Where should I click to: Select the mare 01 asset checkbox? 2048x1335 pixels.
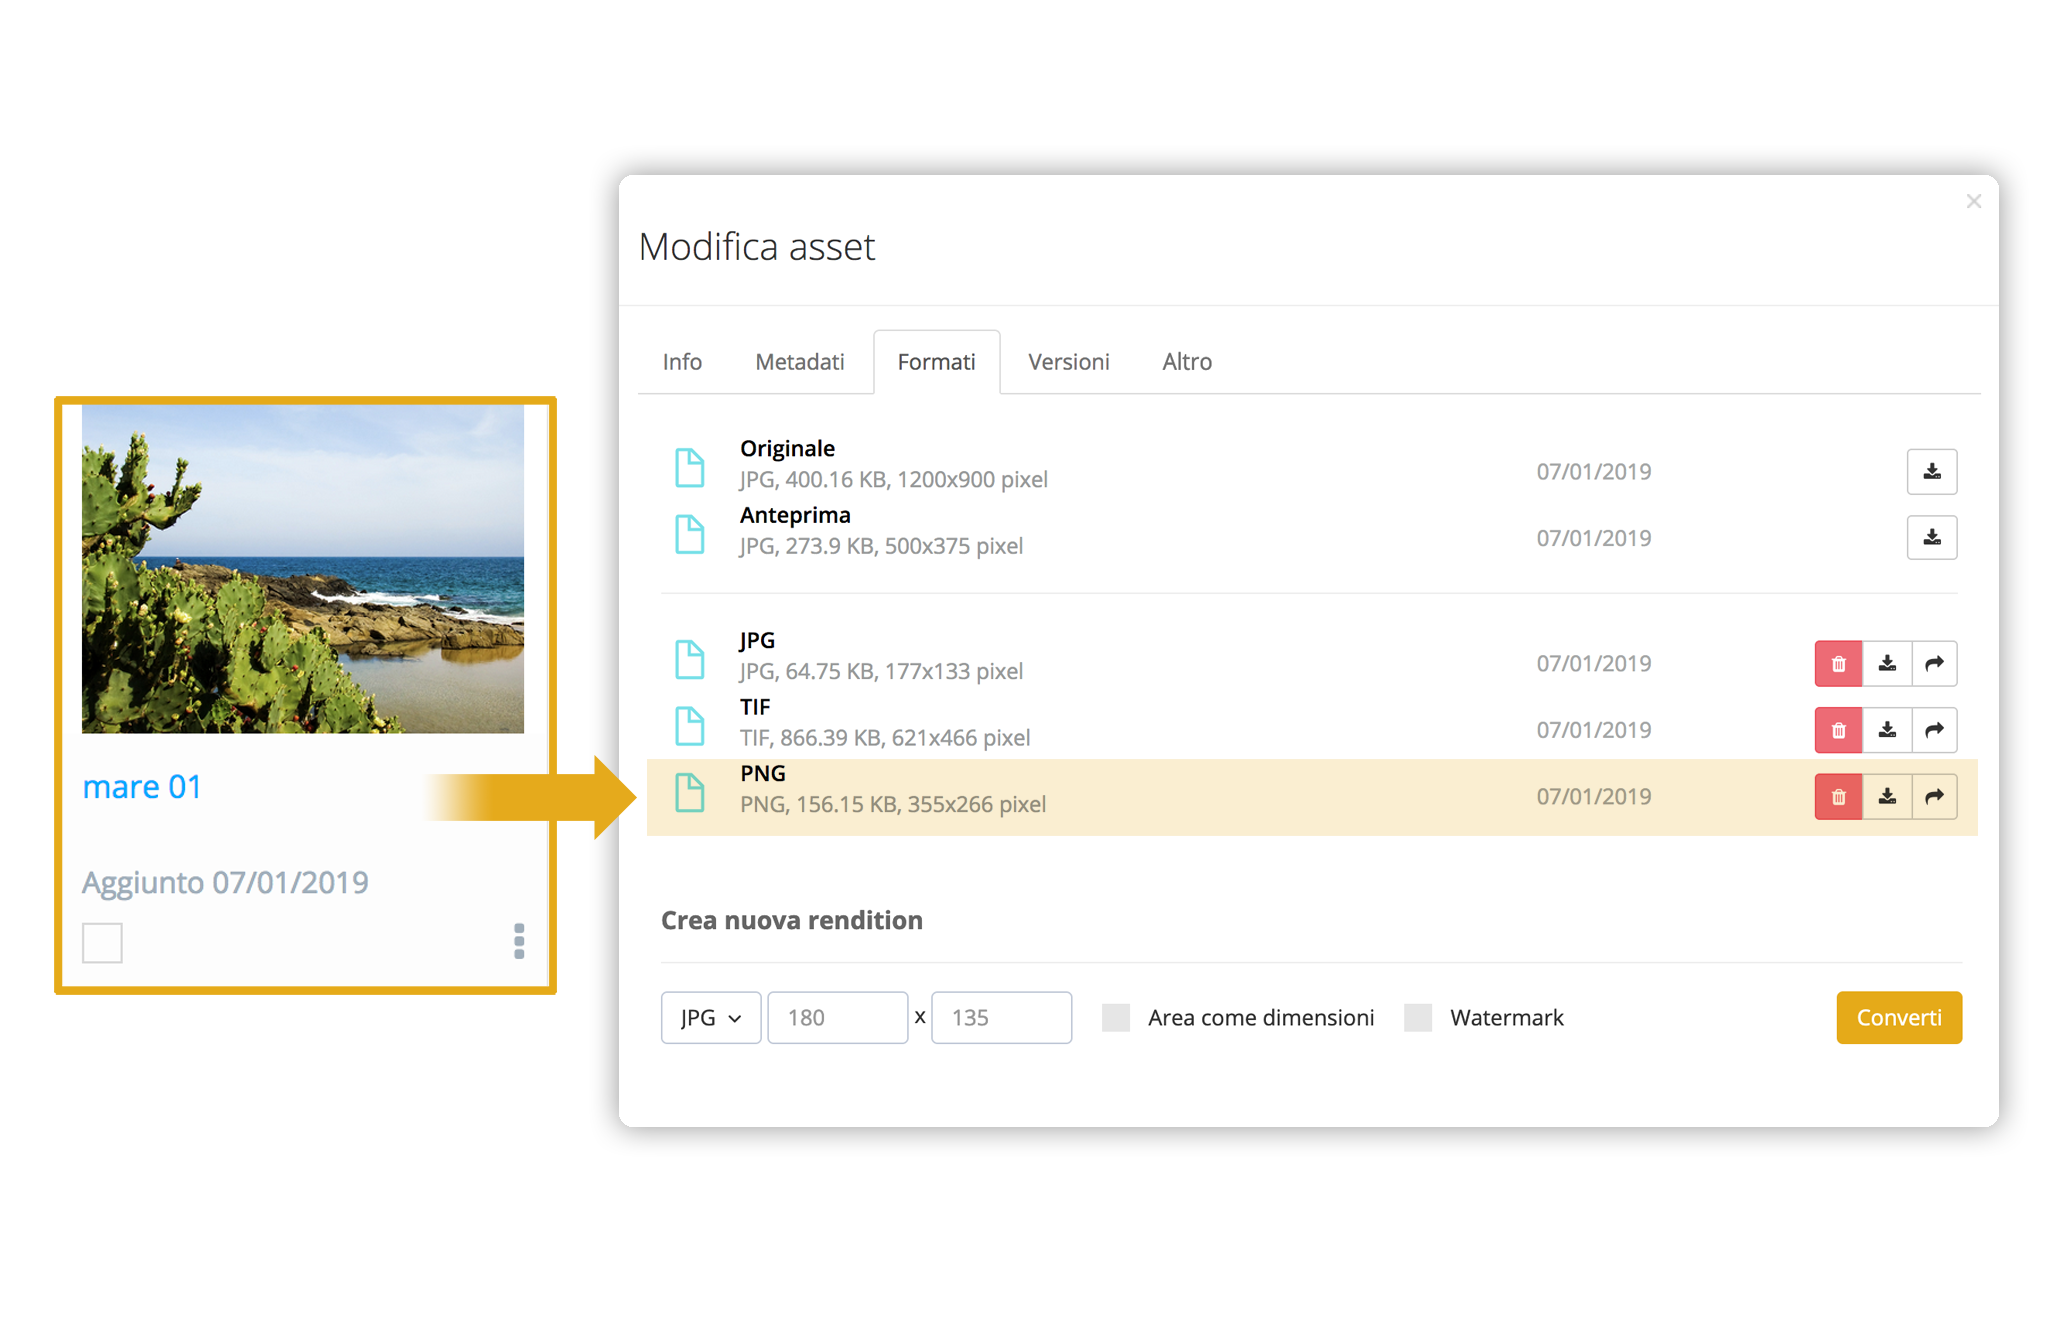102,943
